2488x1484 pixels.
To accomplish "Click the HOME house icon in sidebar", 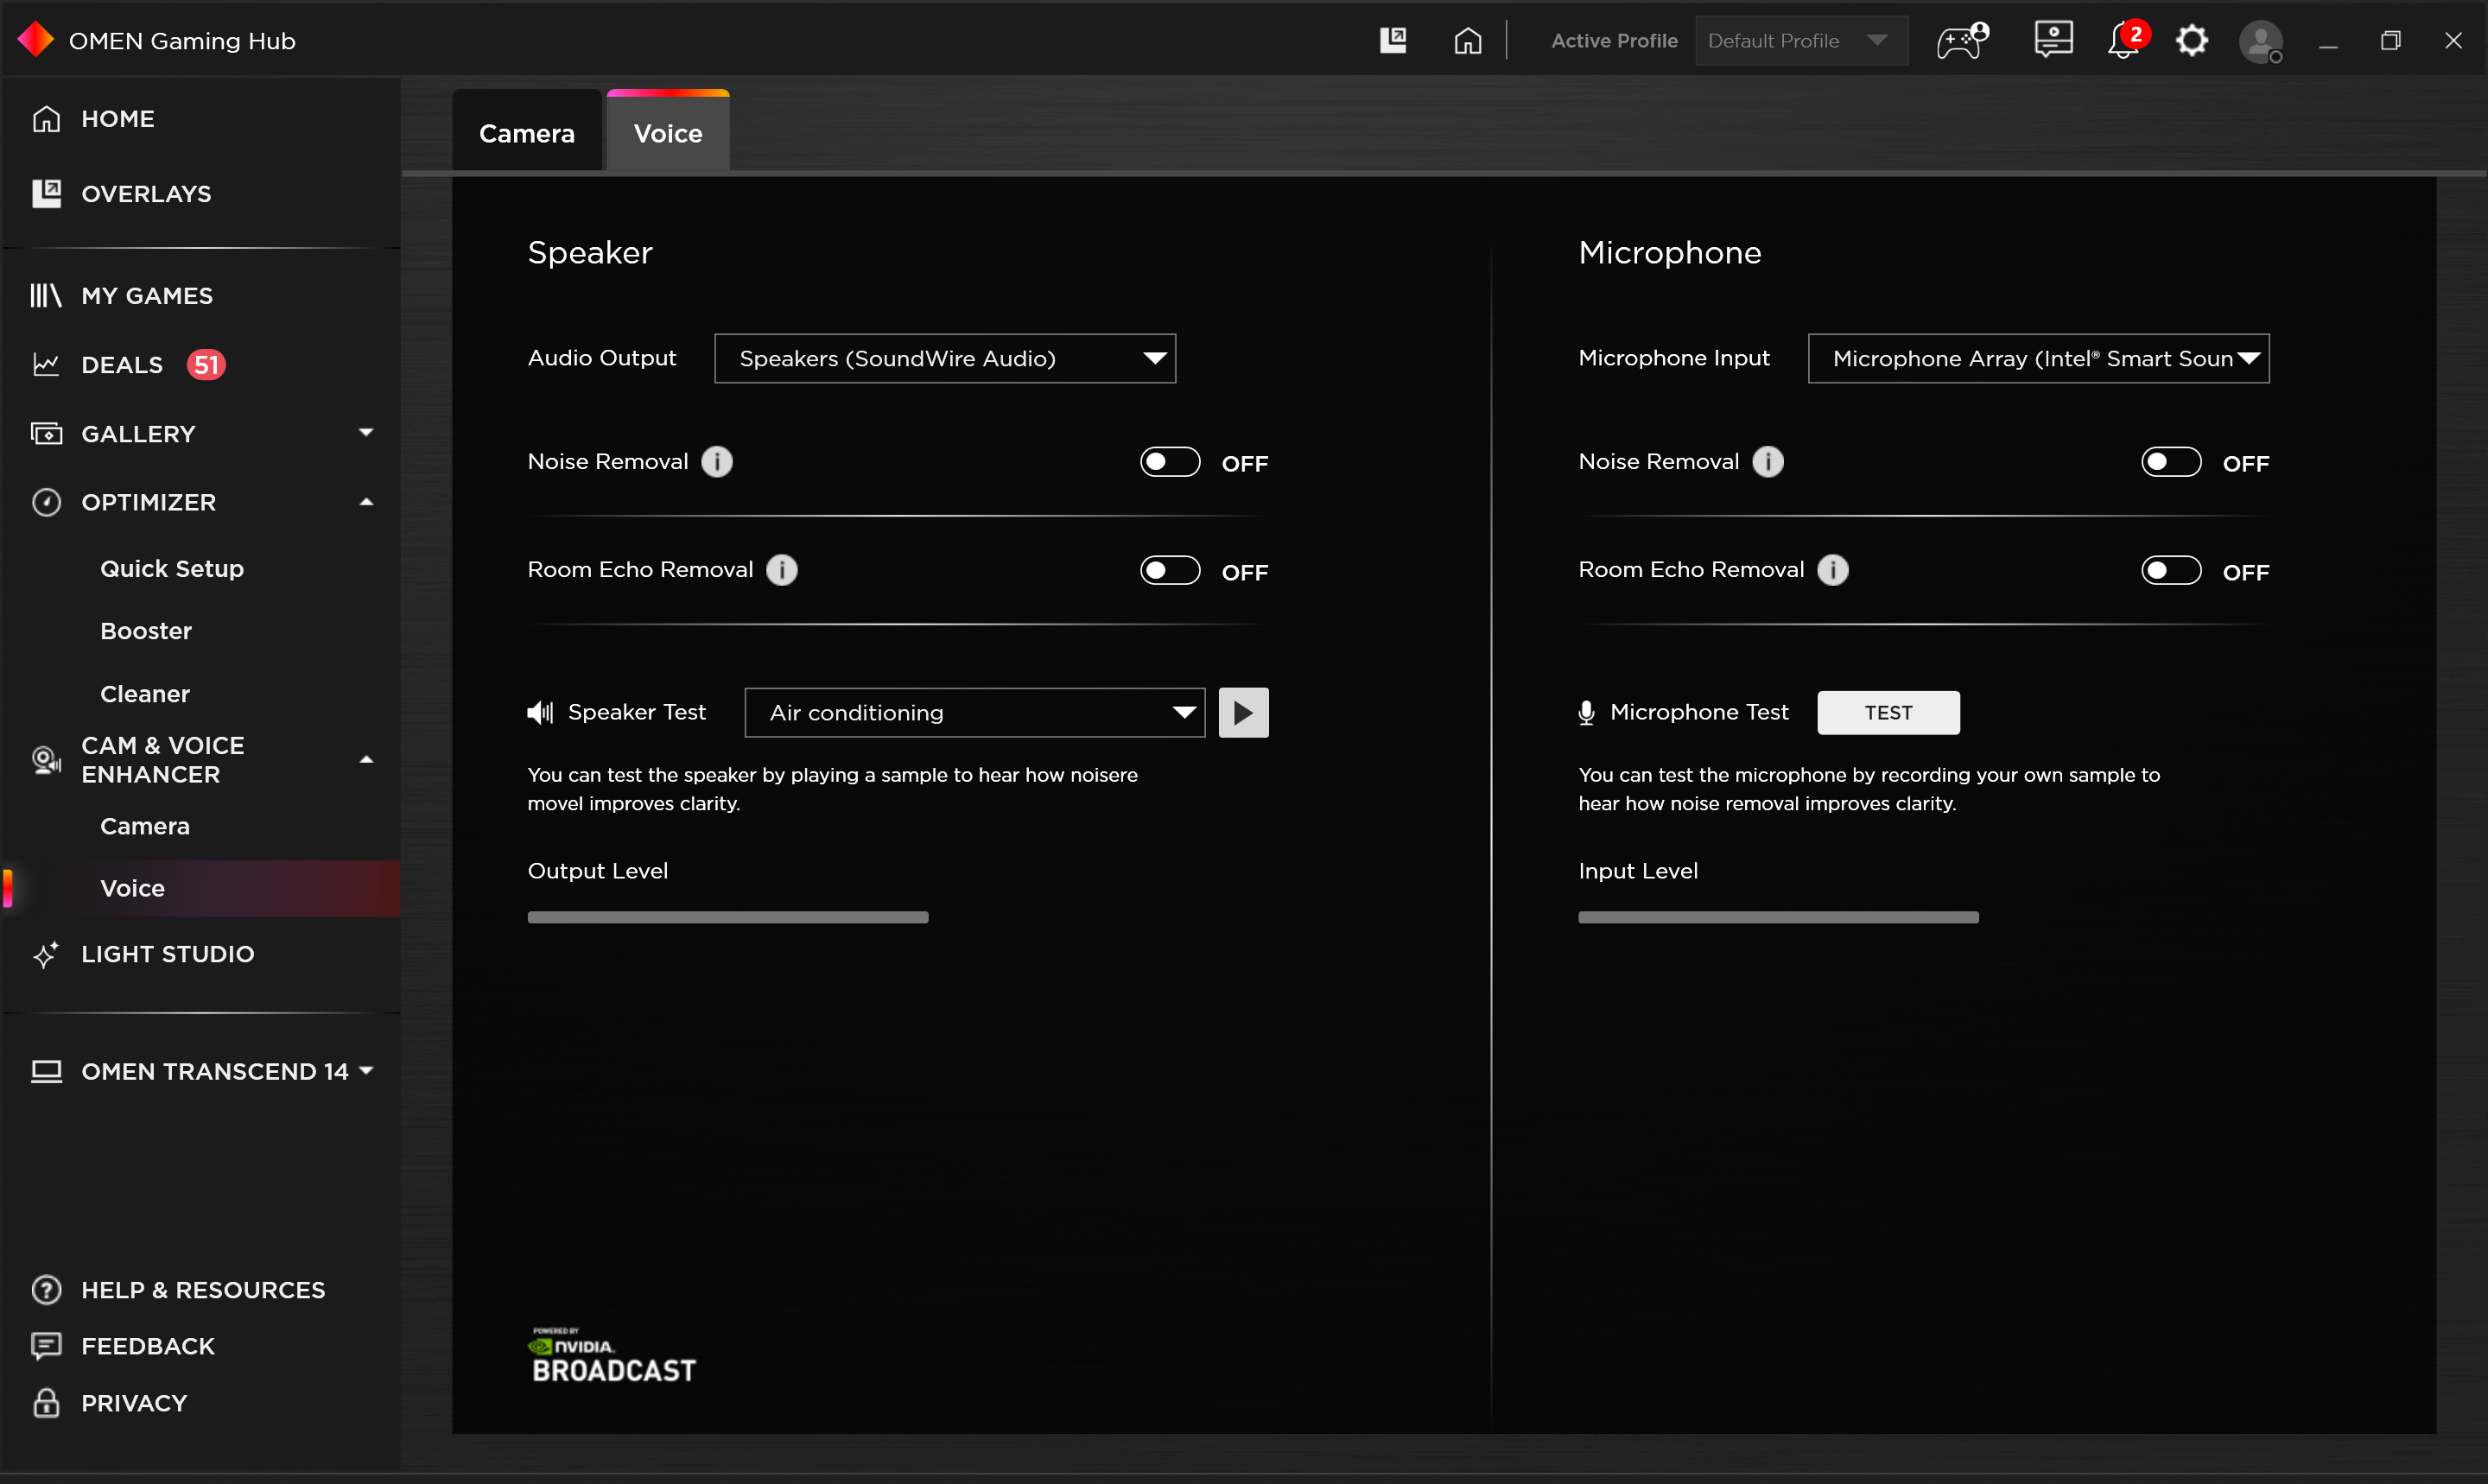I will pos(47,118).
